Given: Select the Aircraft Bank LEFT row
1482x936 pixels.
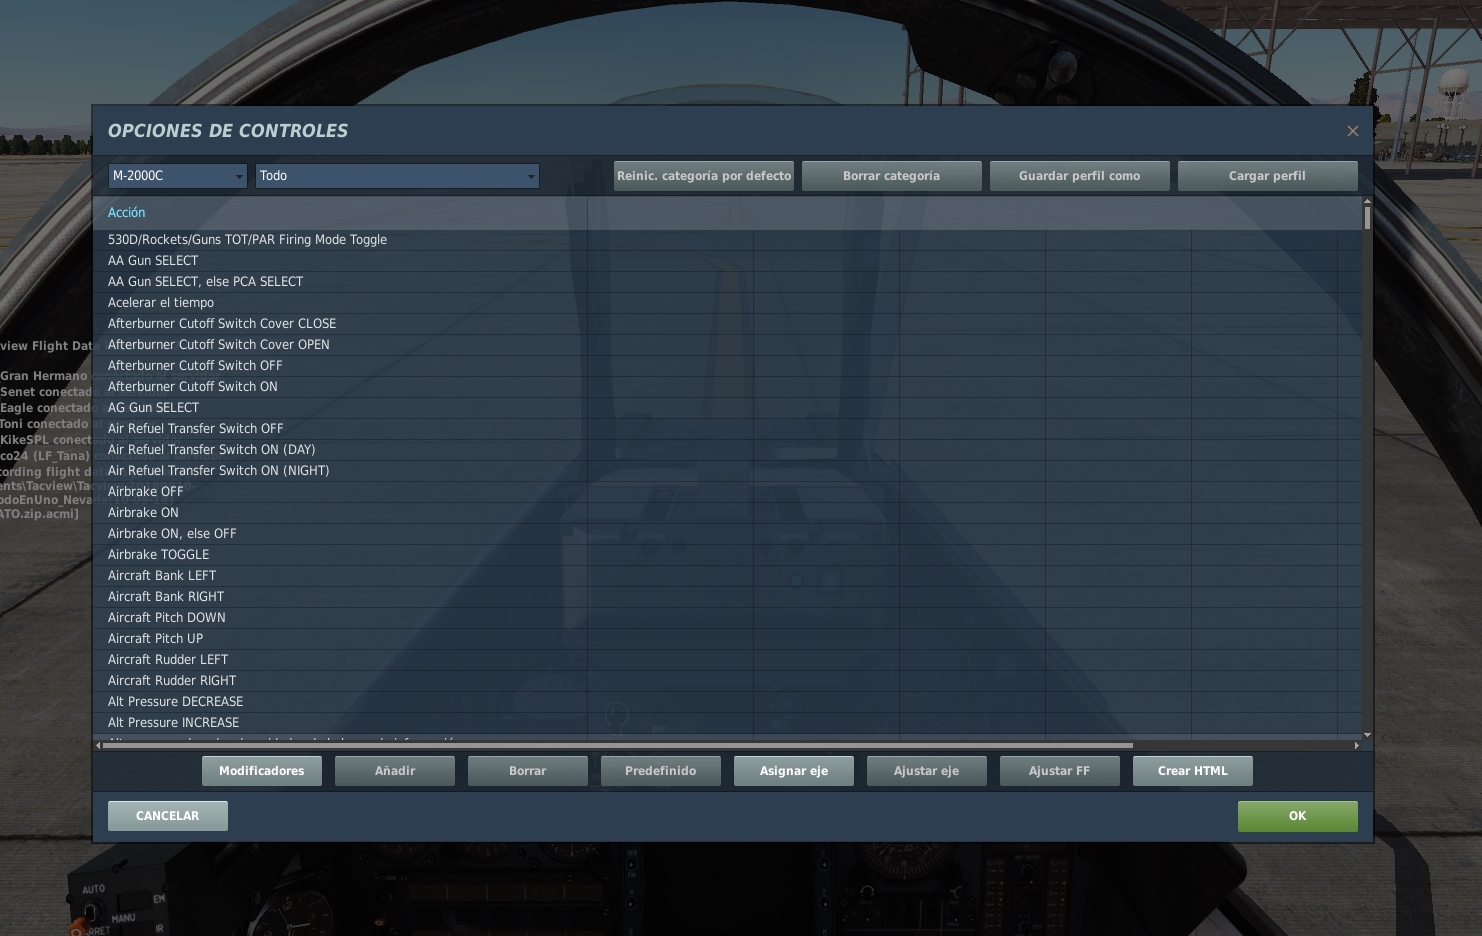Looking at the screenshot, I should pos(728,576).
